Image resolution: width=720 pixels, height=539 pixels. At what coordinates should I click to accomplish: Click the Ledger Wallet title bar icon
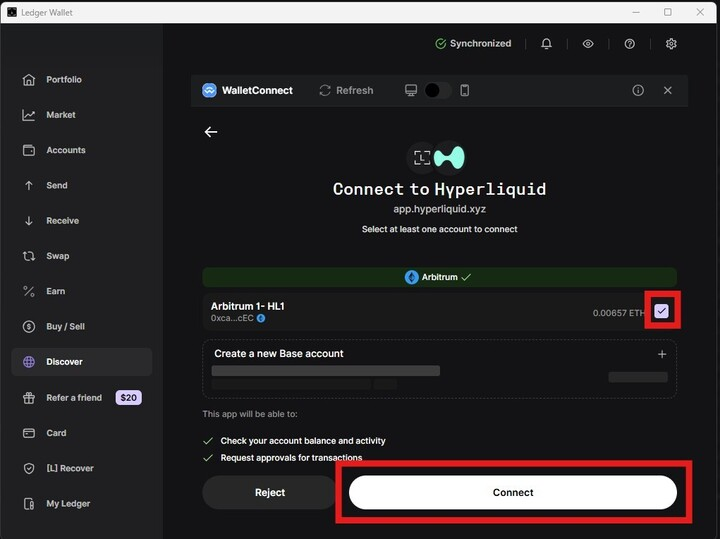12,12
